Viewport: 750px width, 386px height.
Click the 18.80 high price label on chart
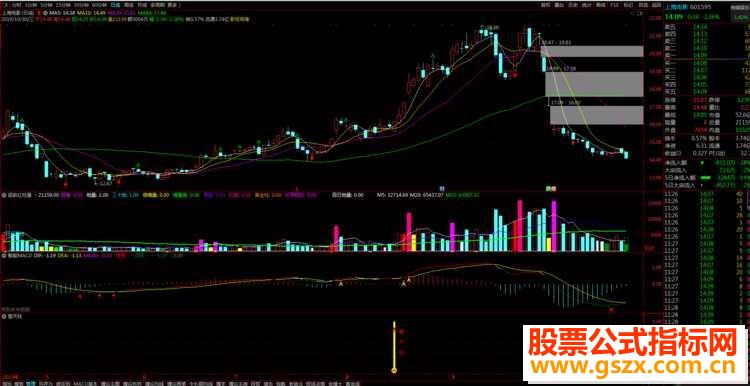493,28
